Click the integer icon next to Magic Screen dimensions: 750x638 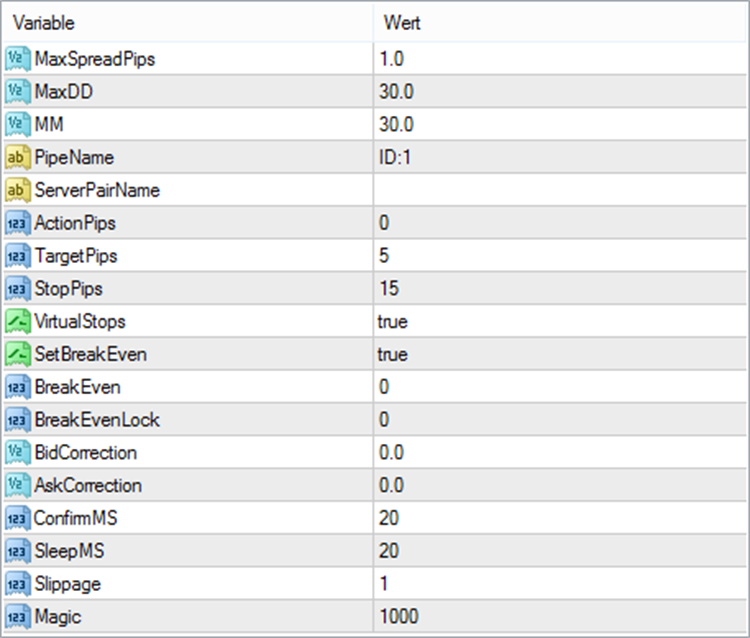click(17, 616)
